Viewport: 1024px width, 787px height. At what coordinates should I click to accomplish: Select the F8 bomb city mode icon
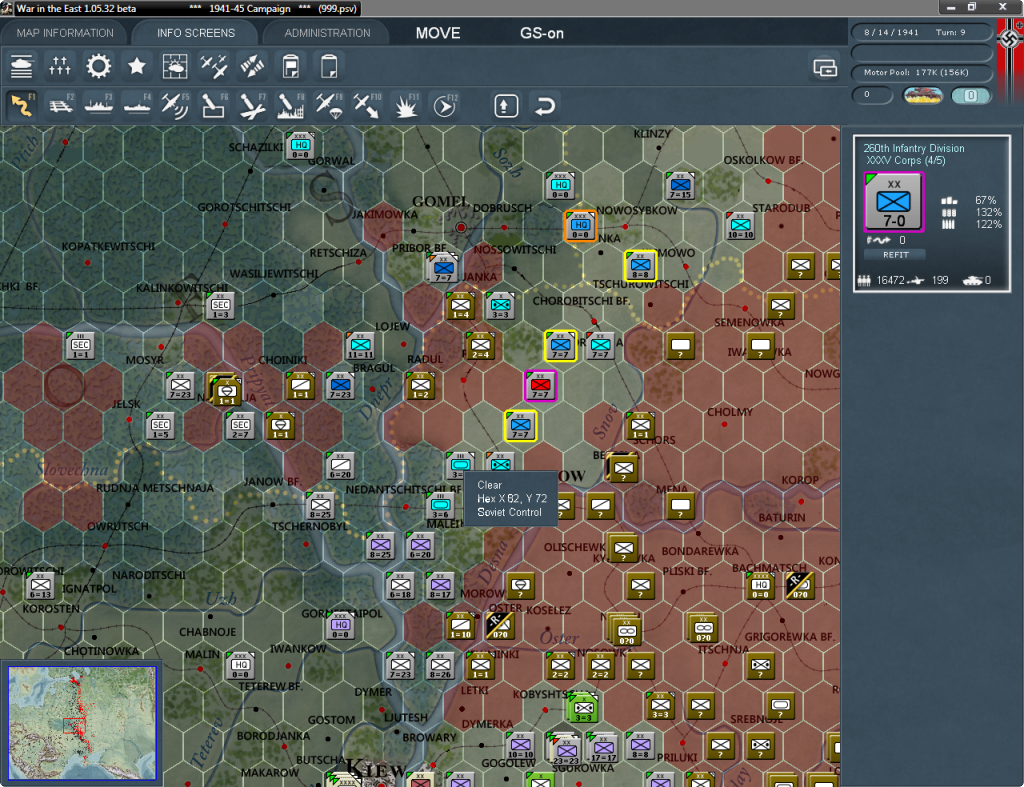291,106
